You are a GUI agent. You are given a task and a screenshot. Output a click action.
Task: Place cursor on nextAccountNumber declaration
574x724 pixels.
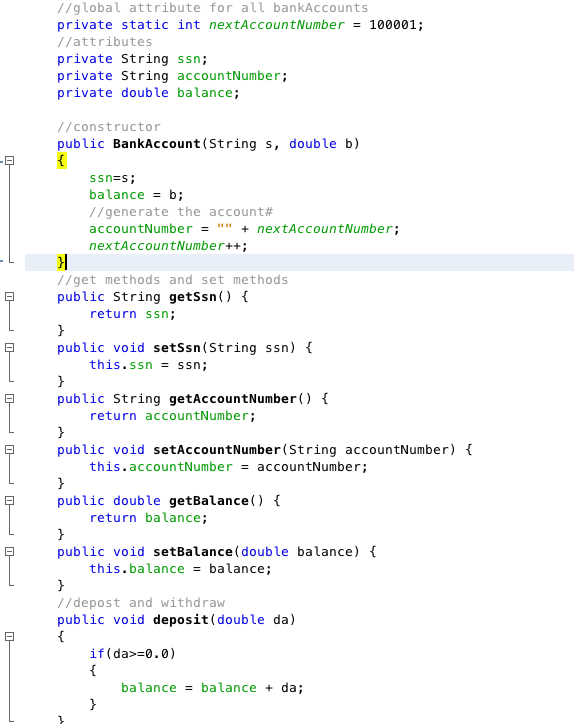click(x=277, y=24)
